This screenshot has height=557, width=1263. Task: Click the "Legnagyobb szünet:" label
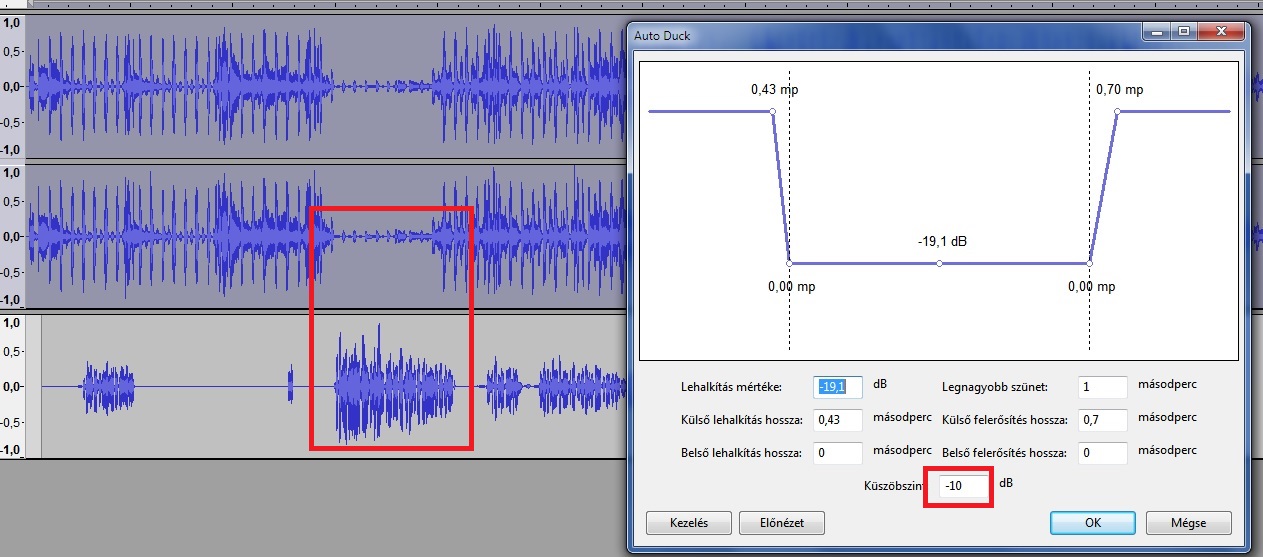(x=993, y=386)
